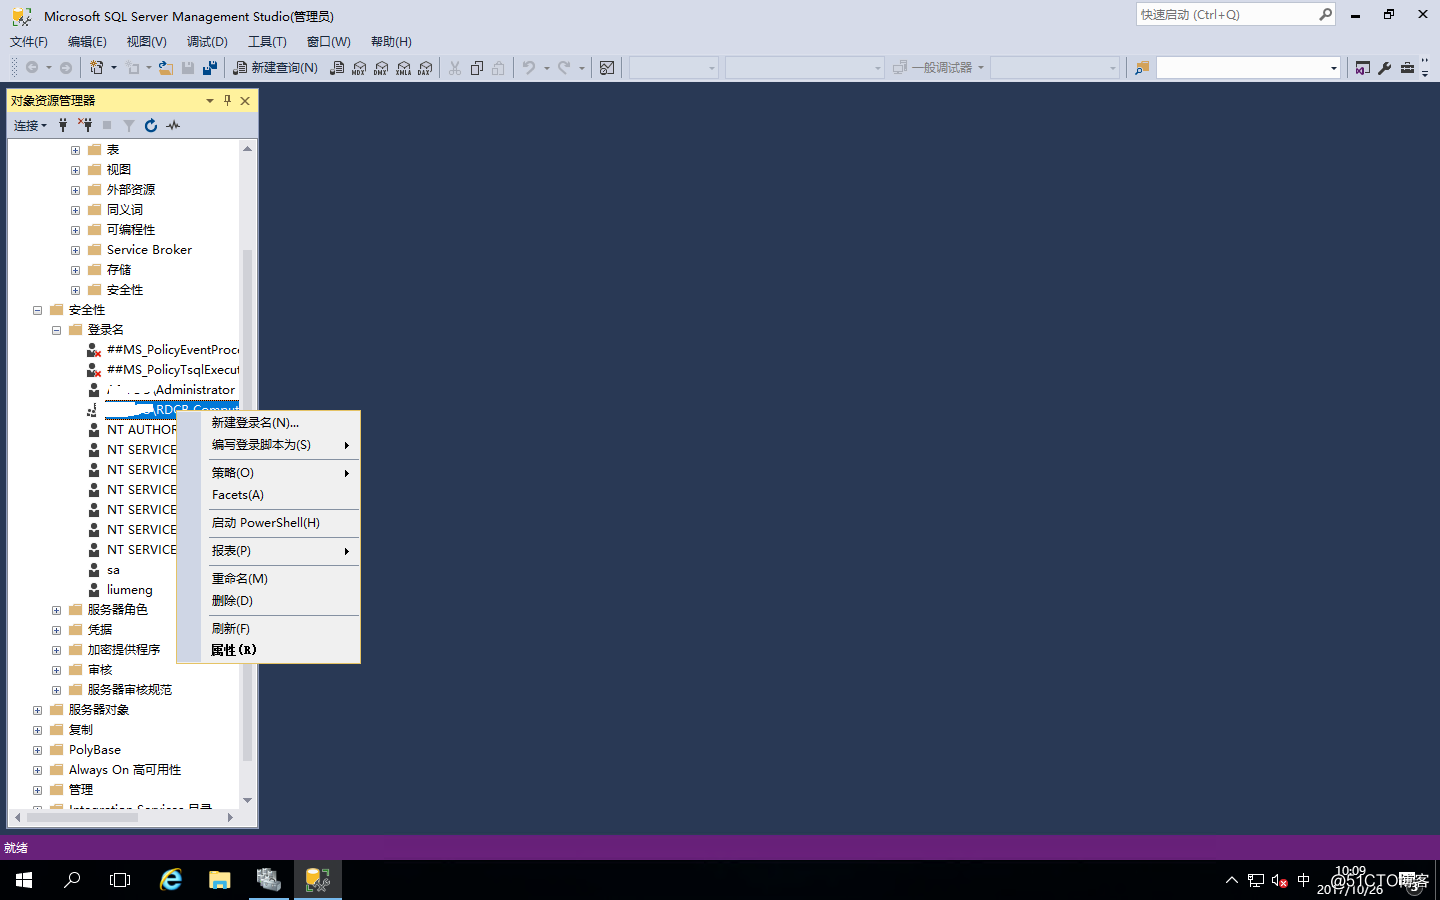Select 重命名(M) in context menu

click(x=268, y=579)
